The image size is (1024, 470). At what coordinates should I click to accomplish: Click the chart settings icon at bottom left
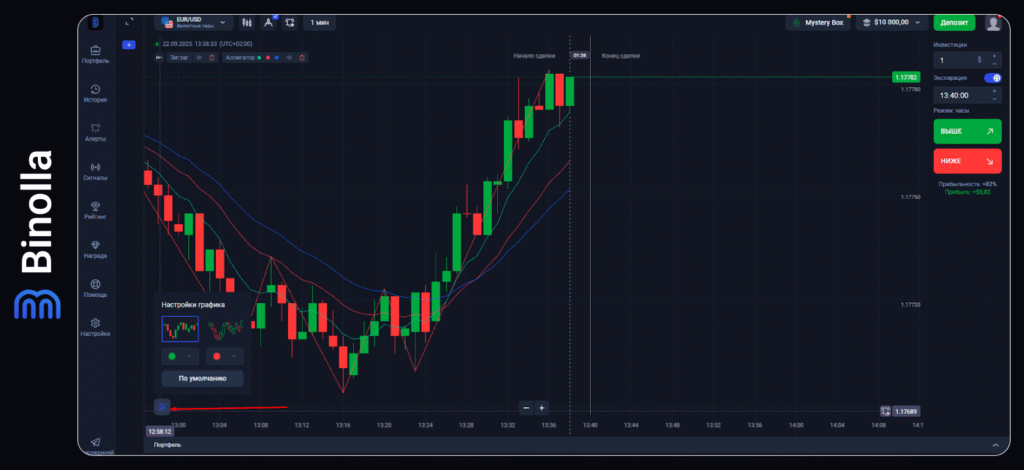point(162,407)
